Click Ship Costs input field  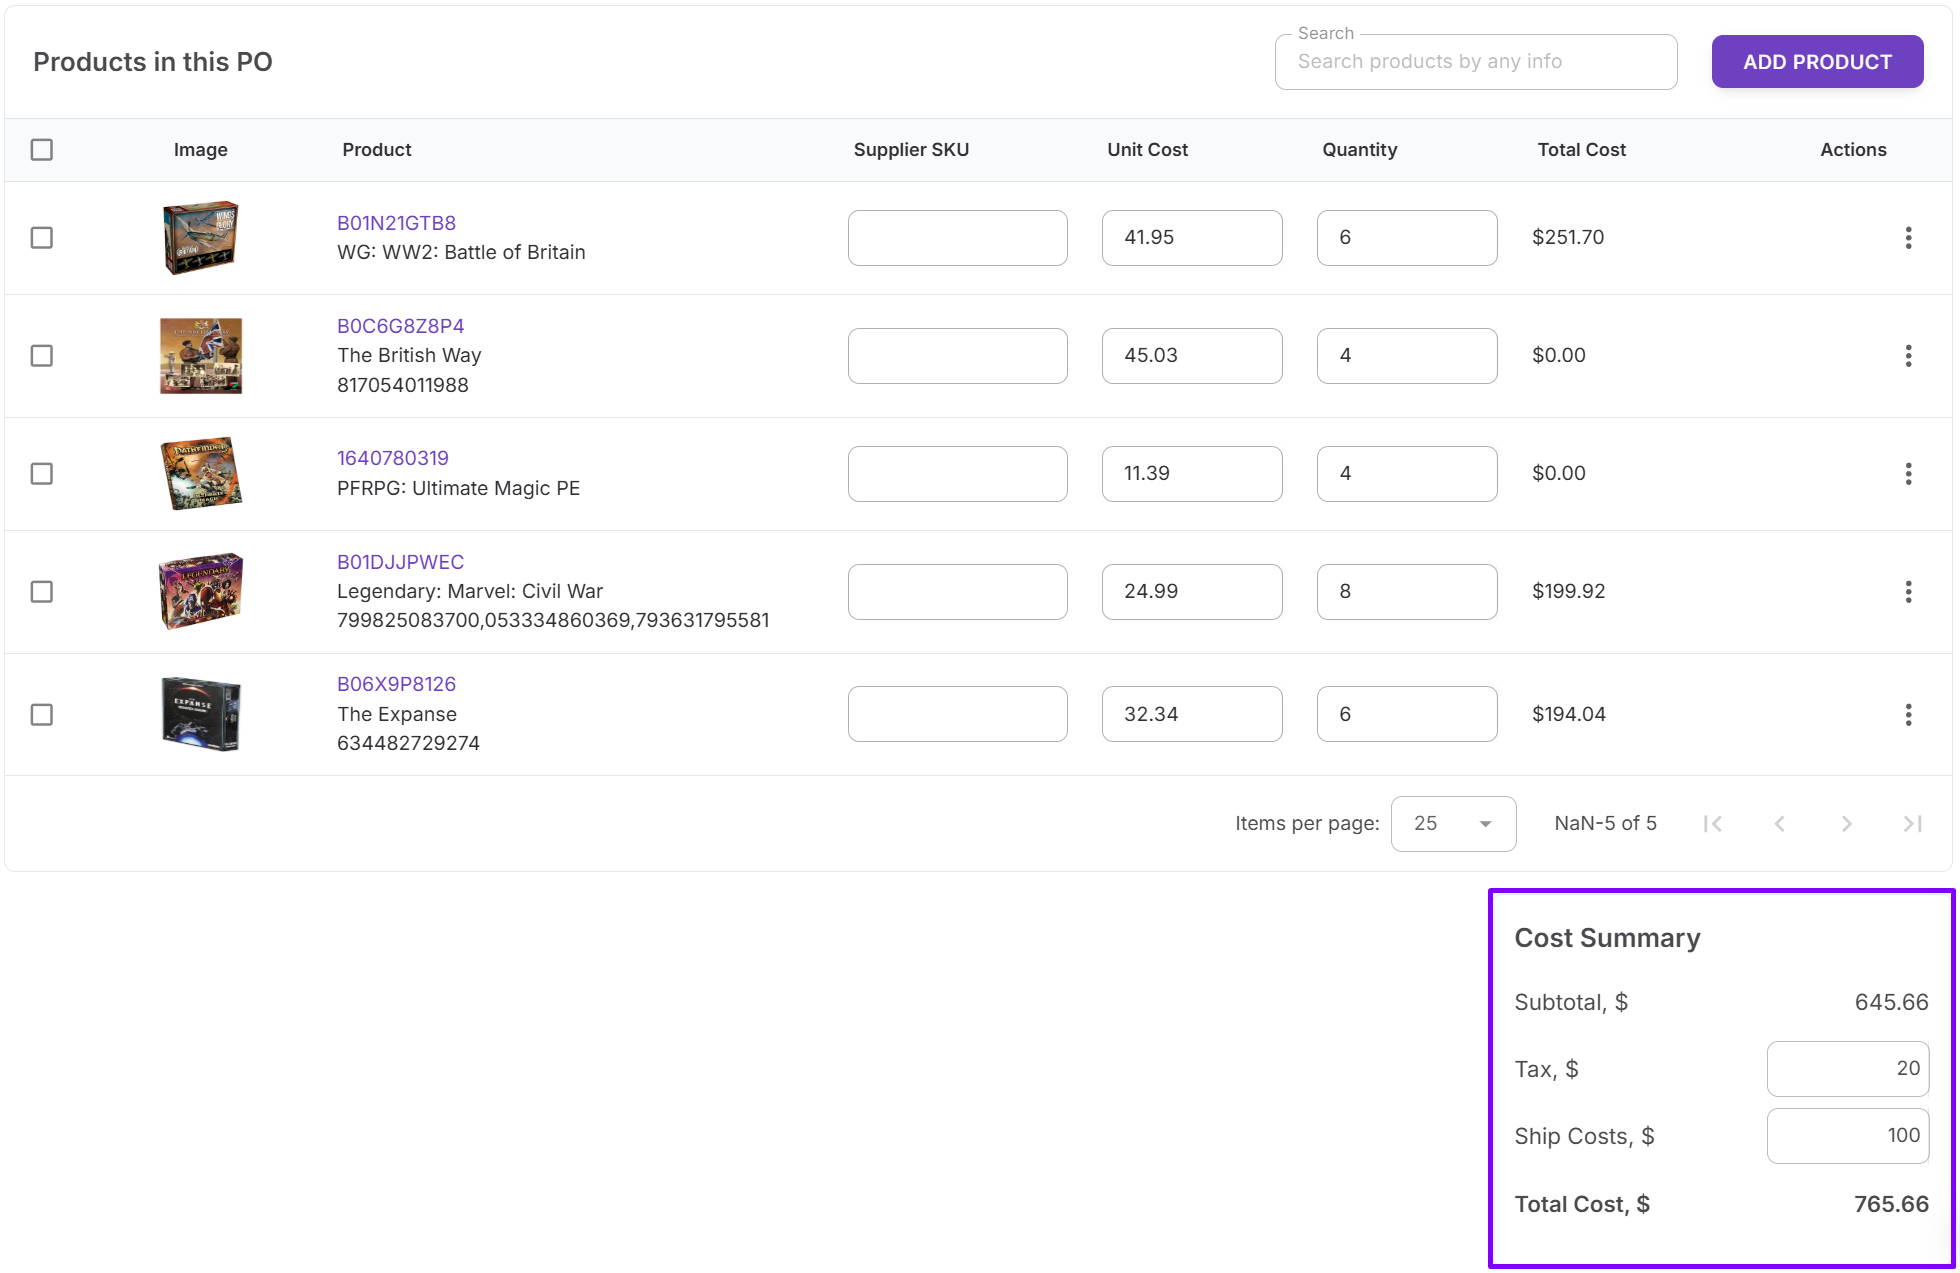[1847, 1136]
